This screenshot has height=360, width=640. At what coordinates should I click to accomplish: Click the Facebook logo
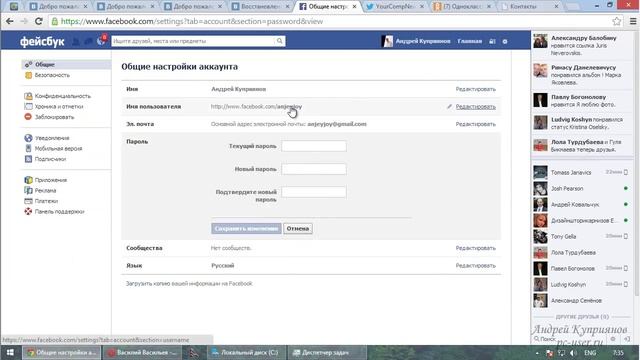(x=42, y=41)
